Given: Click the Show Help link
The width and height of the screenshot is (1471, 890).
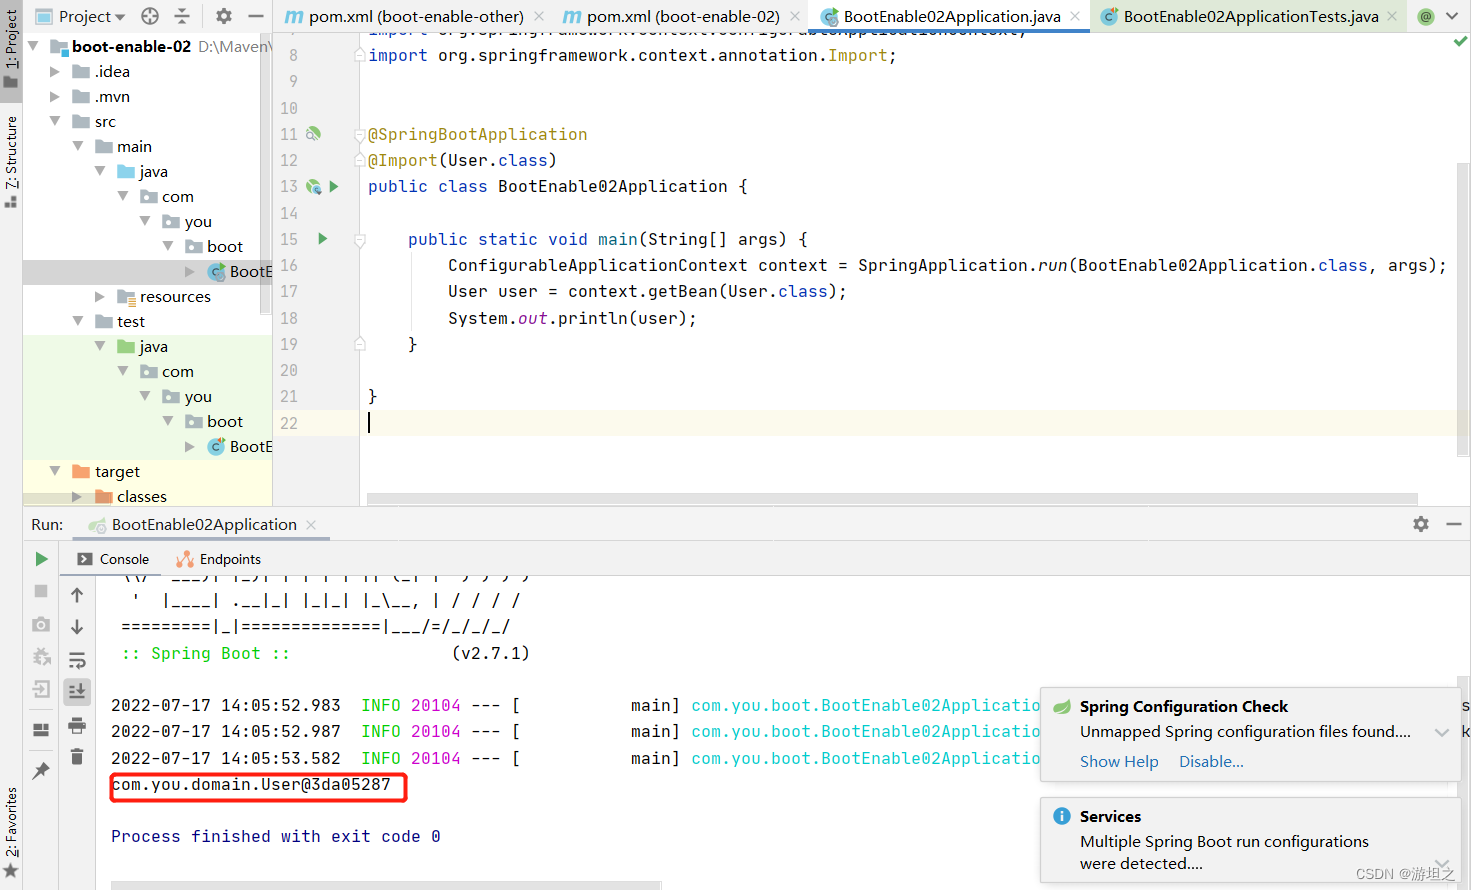Looking at the screenshot, I should (1118, 761).
